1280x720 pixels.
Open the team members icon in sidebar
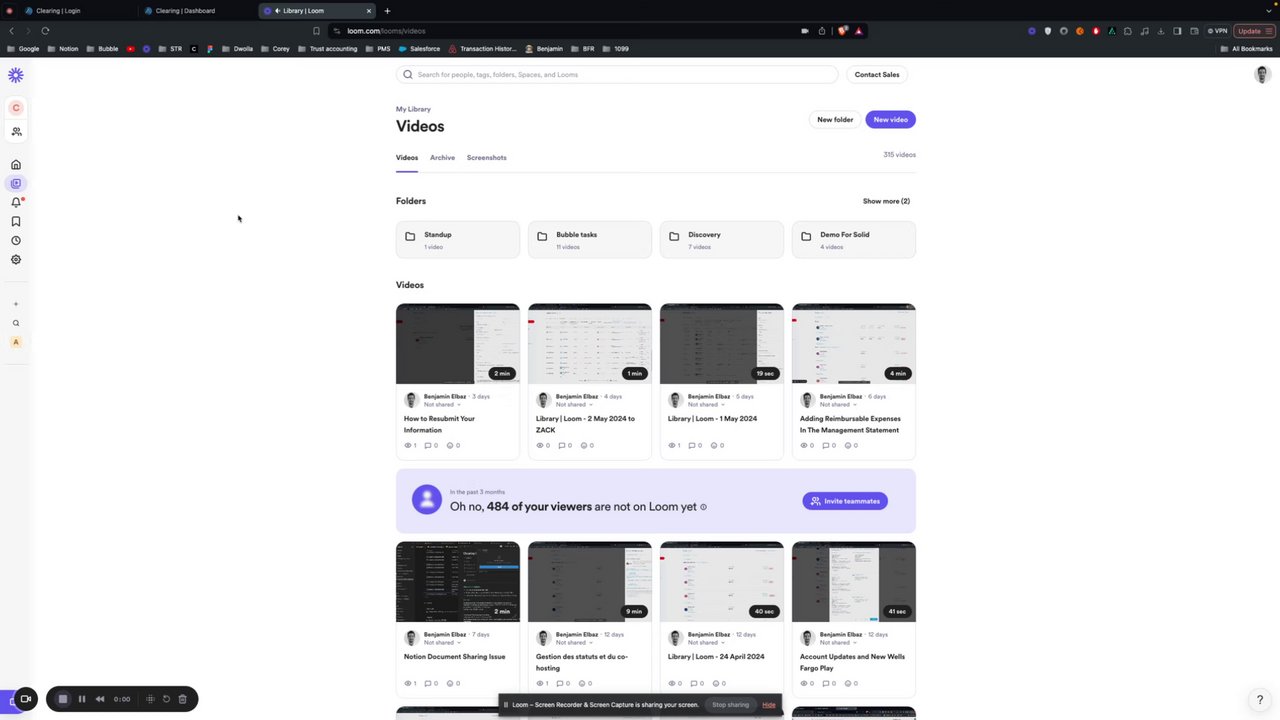16,132
